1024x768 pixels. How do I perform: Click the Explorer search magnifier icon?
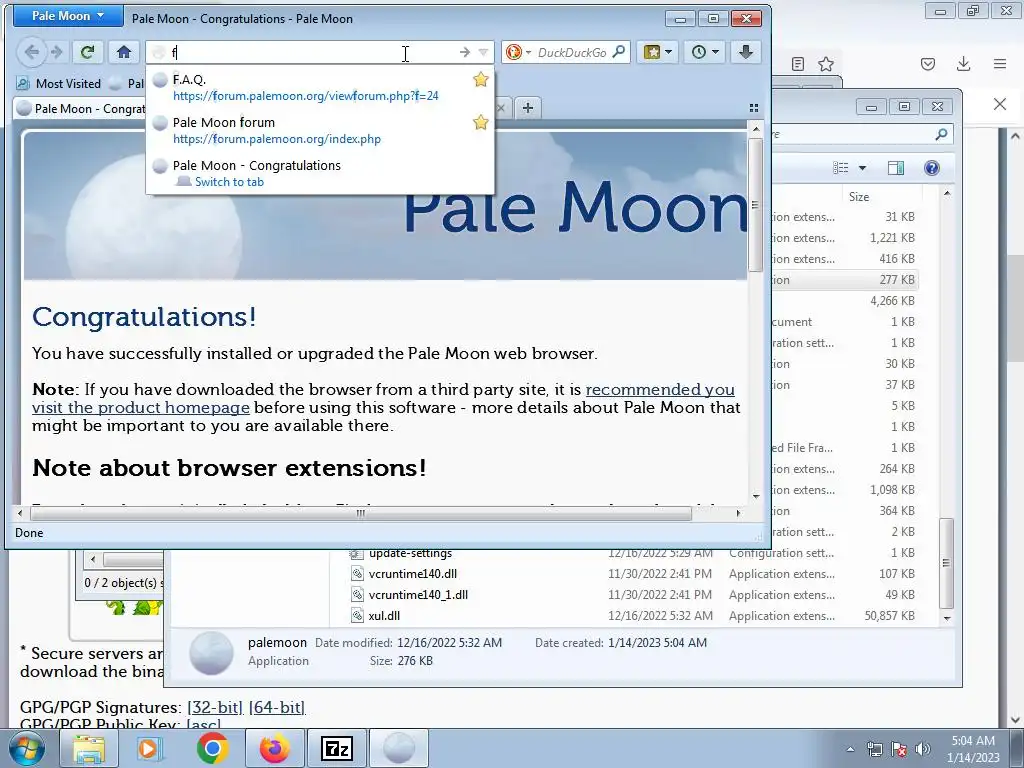pos(941,135)
